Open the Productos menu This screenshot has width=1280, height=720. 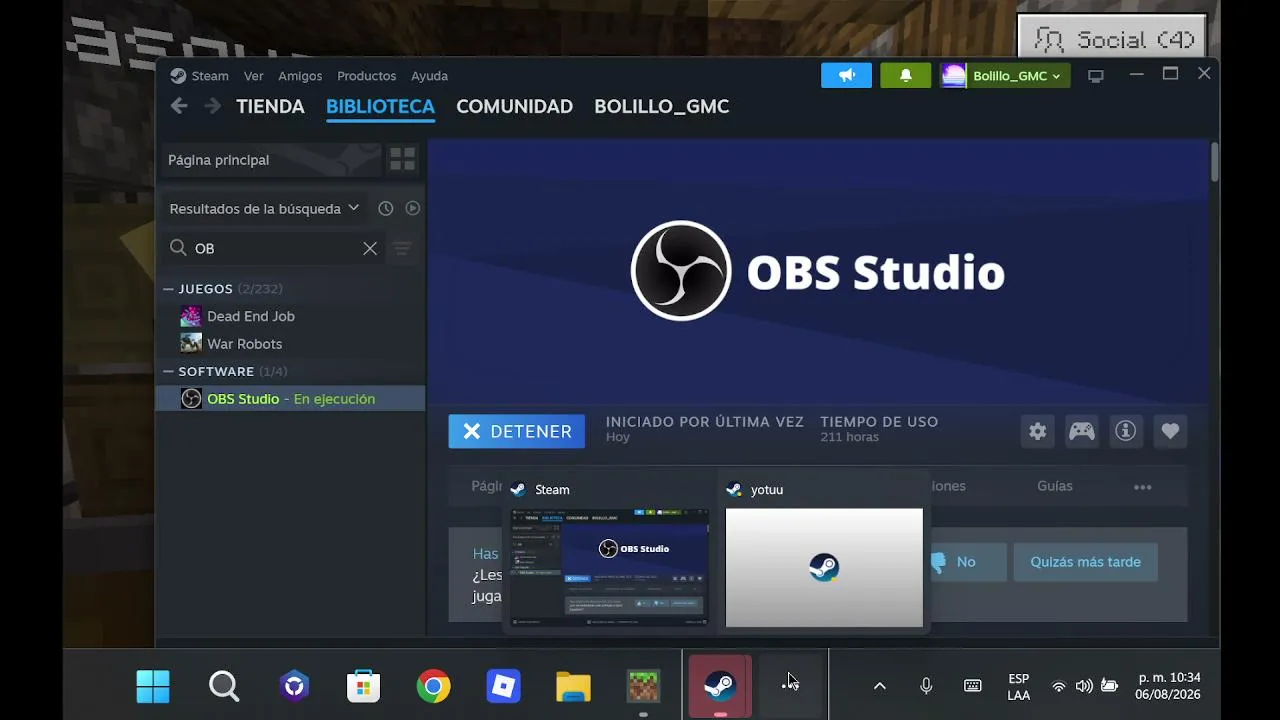coord(366,76)
